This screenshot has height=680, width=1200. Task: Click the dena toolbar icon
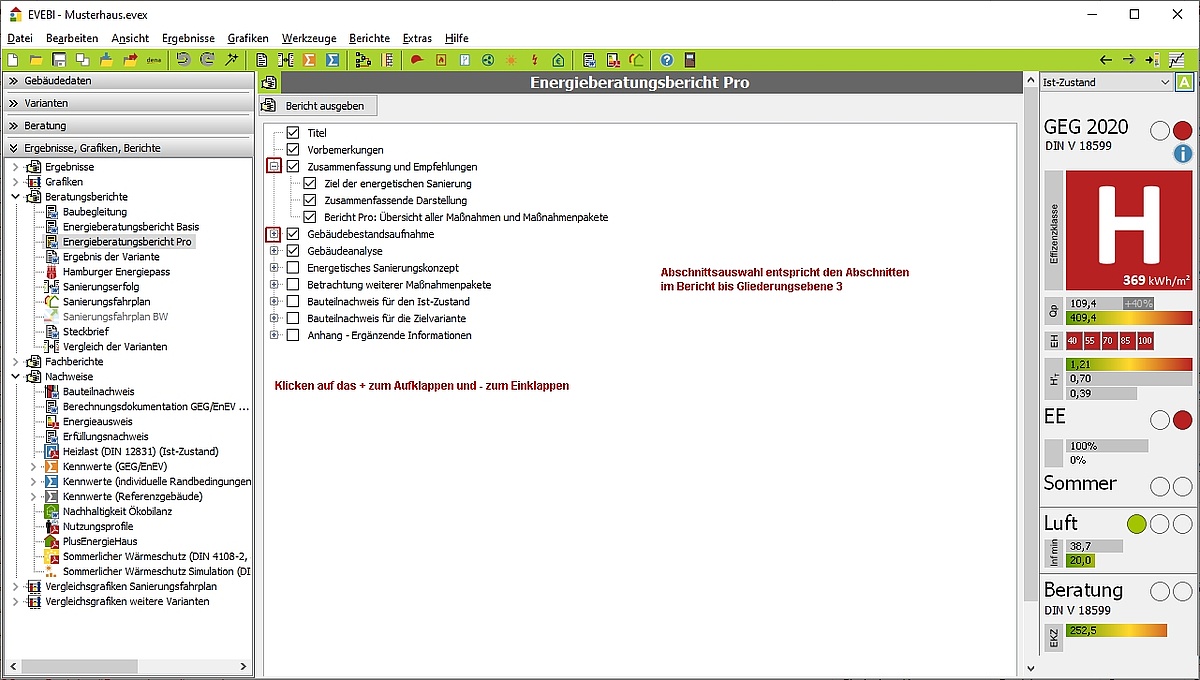(x=155, y=60)
